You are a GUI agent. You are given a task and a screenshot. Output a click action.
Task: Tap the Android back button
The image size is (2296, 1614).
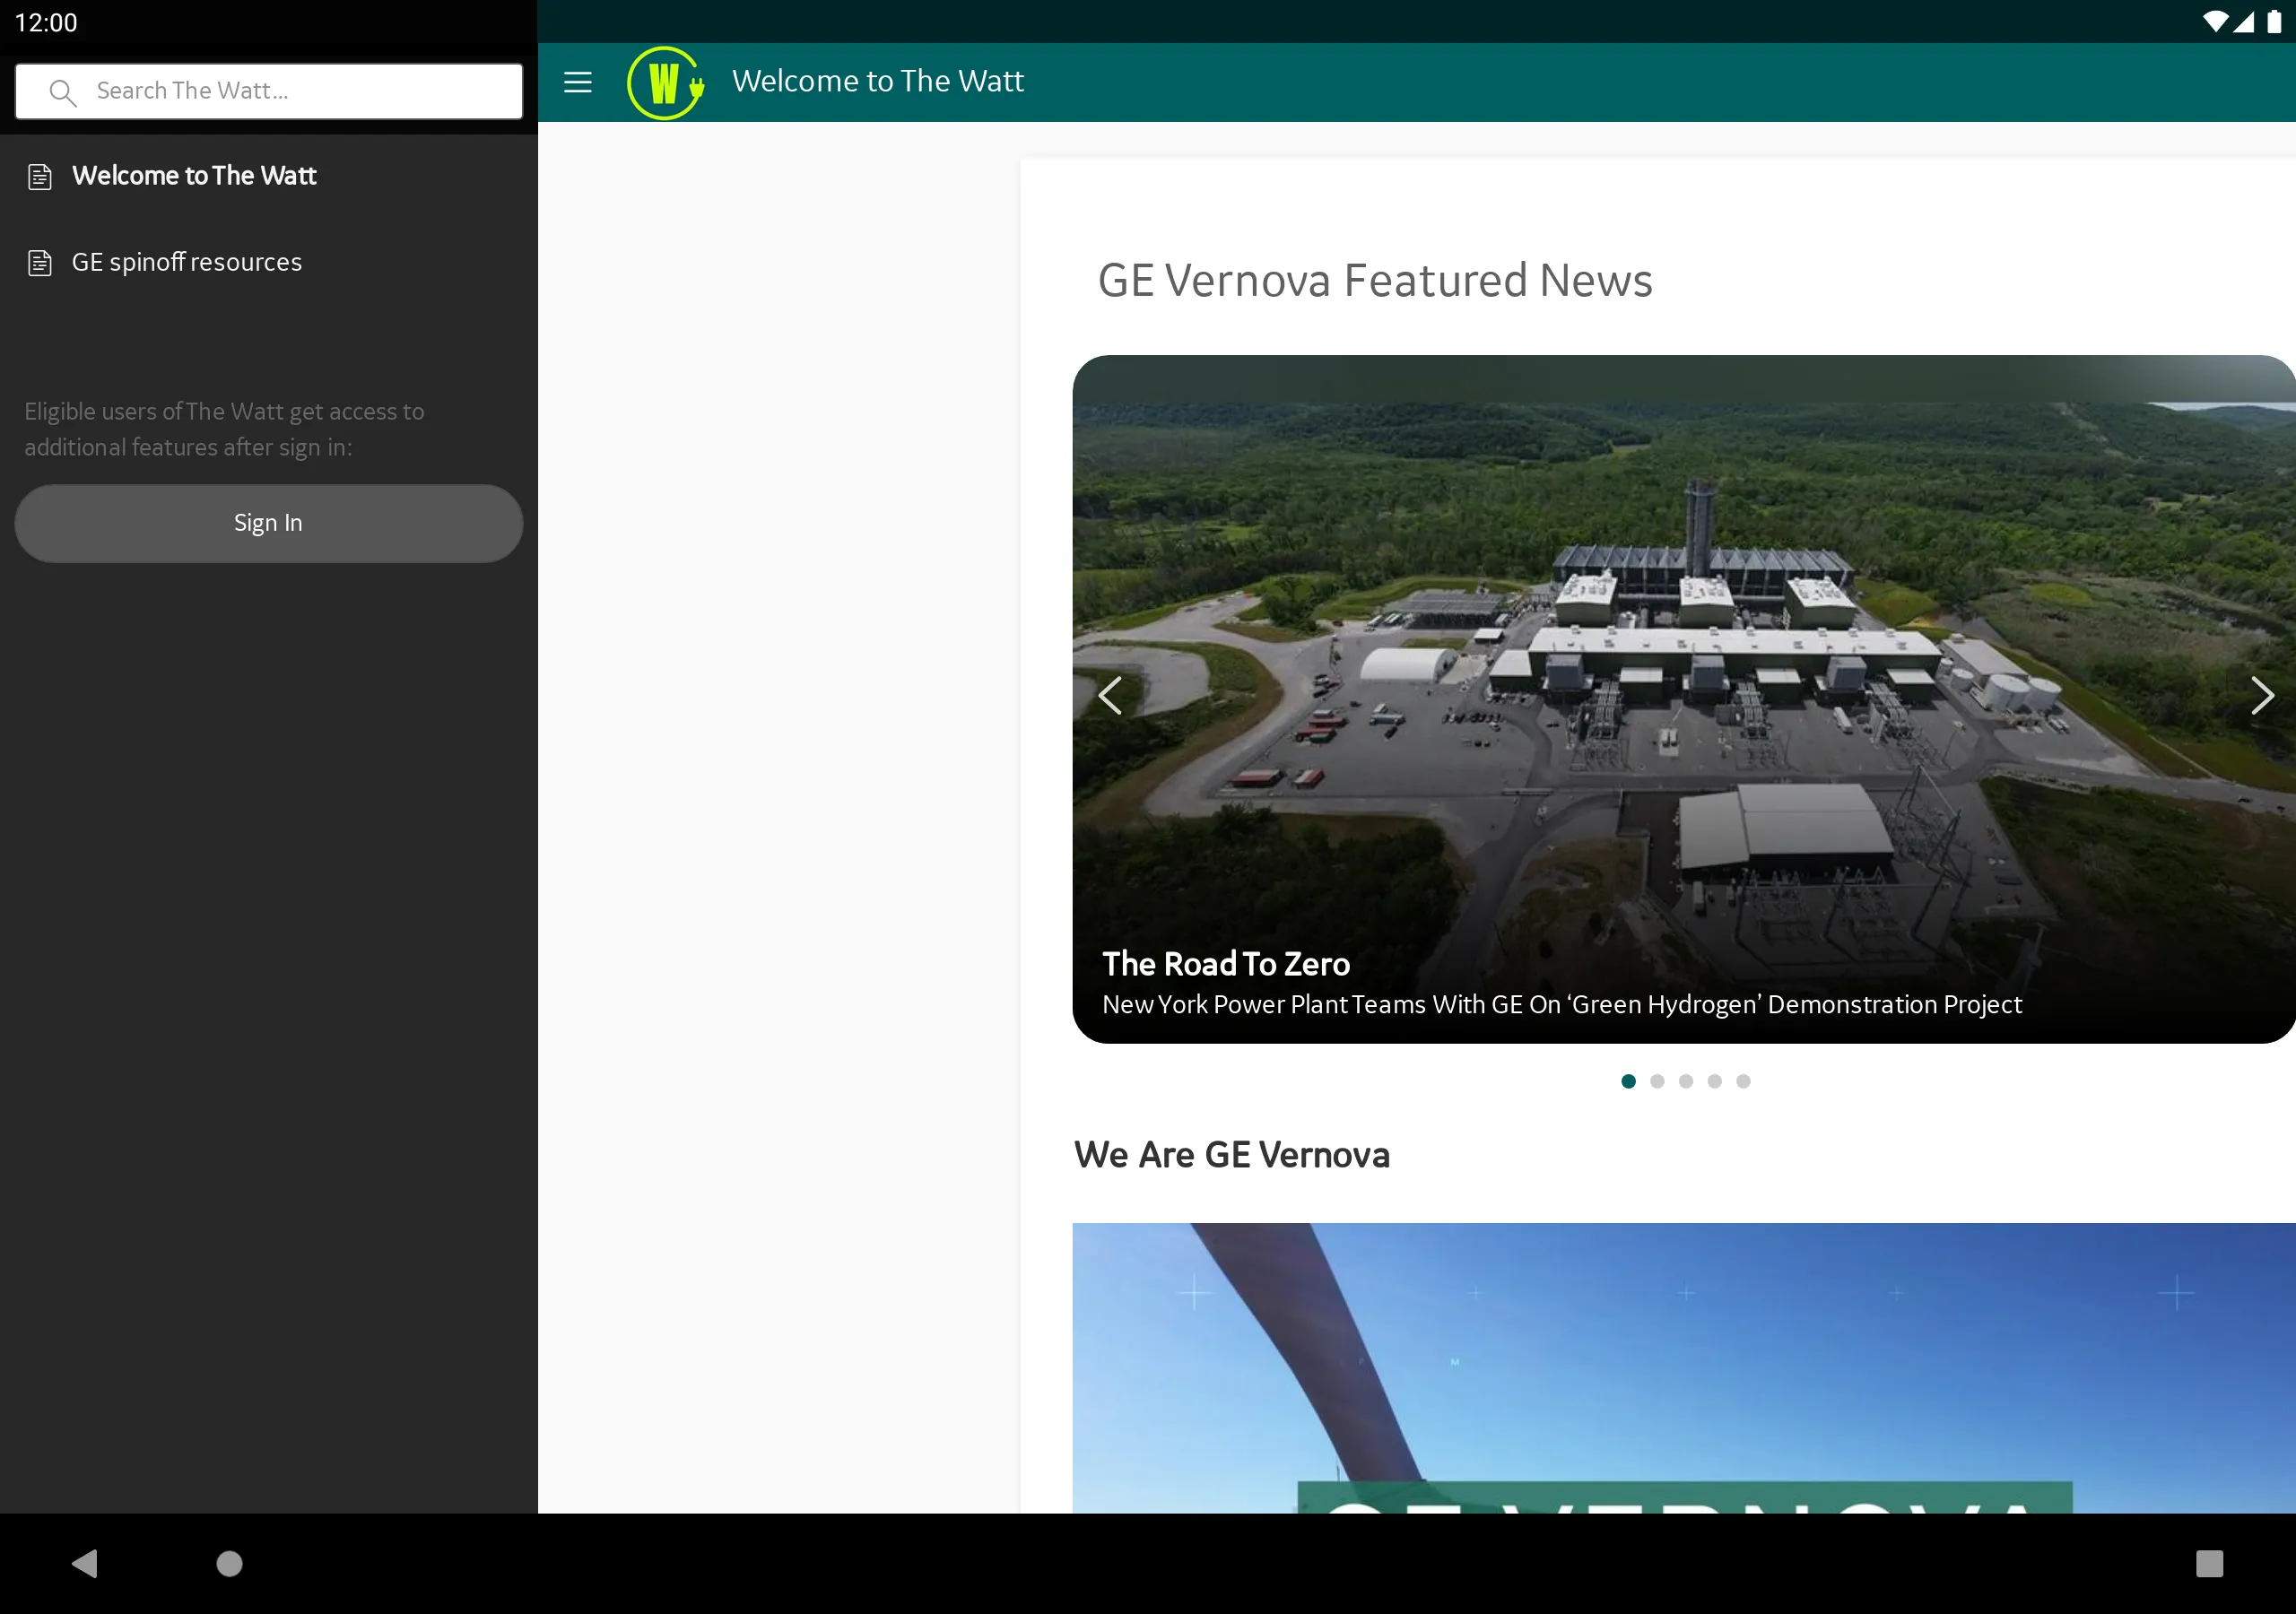pyautogui.click(x=85, y=1563)
